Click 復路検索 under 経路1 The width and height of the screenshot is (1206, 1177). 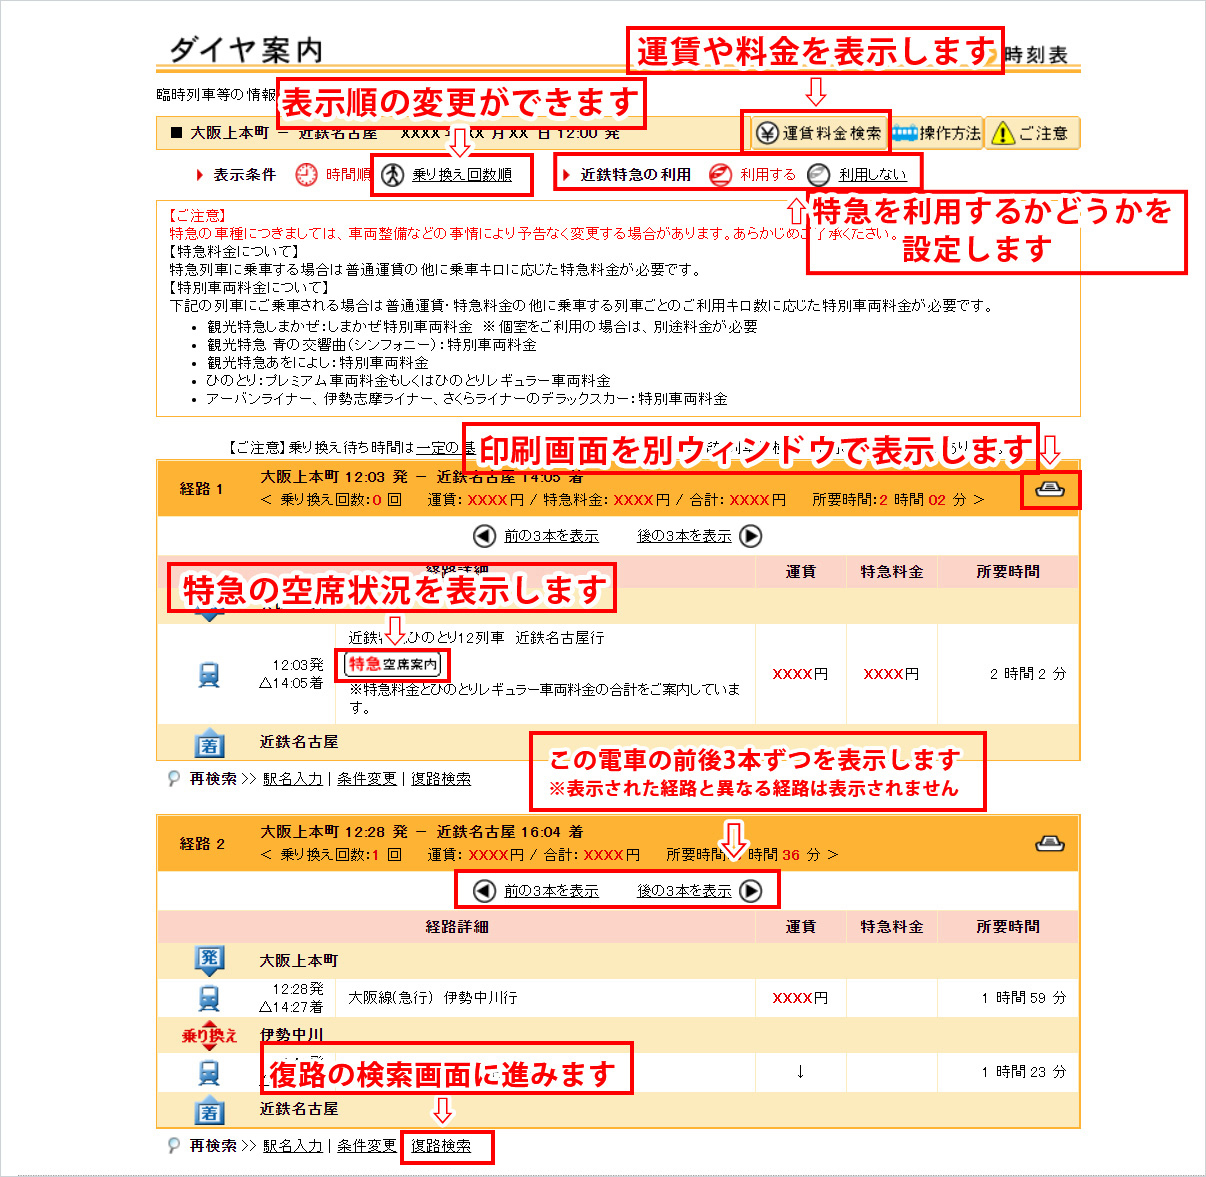(441, 779)
